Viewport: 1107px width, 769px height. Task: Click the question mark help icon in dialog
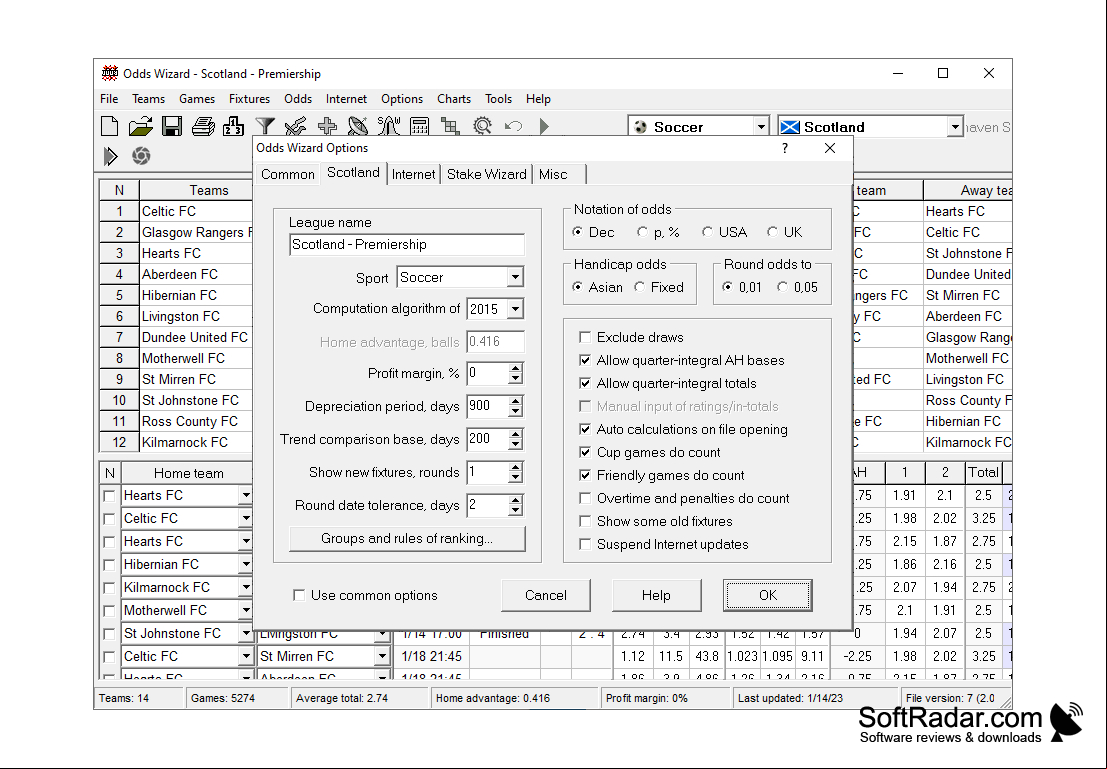785,148
